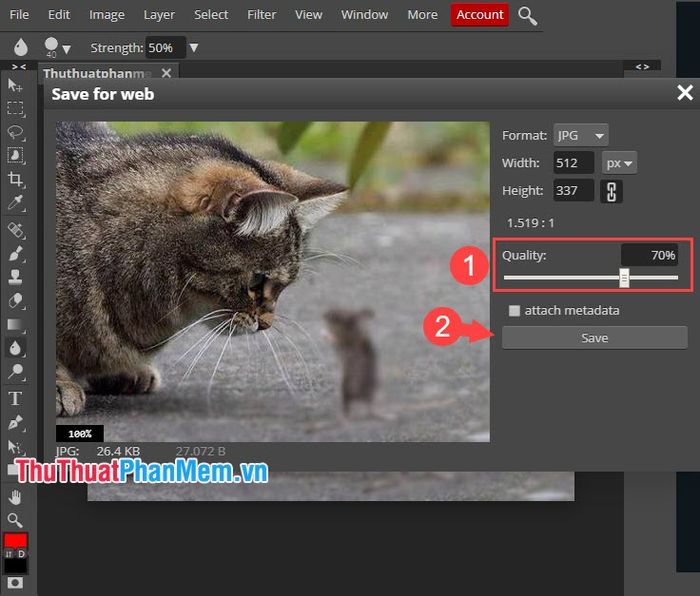Click the Quality slider handle

(624, 278)
